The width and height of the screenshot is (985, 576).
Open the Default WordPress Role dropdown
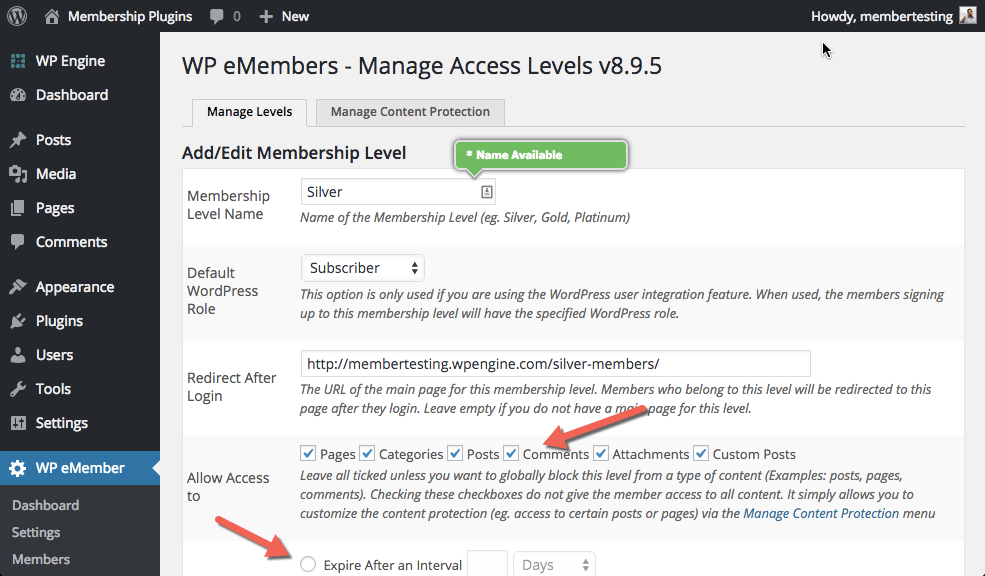point(363,268)
